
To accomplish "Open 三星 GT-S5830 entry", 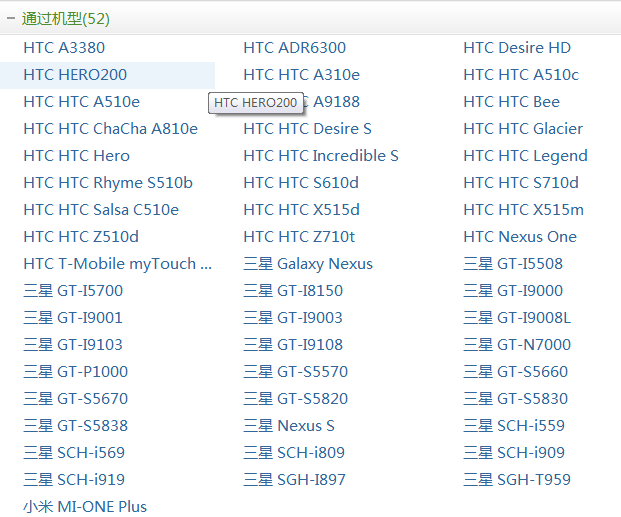I will 516,398.
